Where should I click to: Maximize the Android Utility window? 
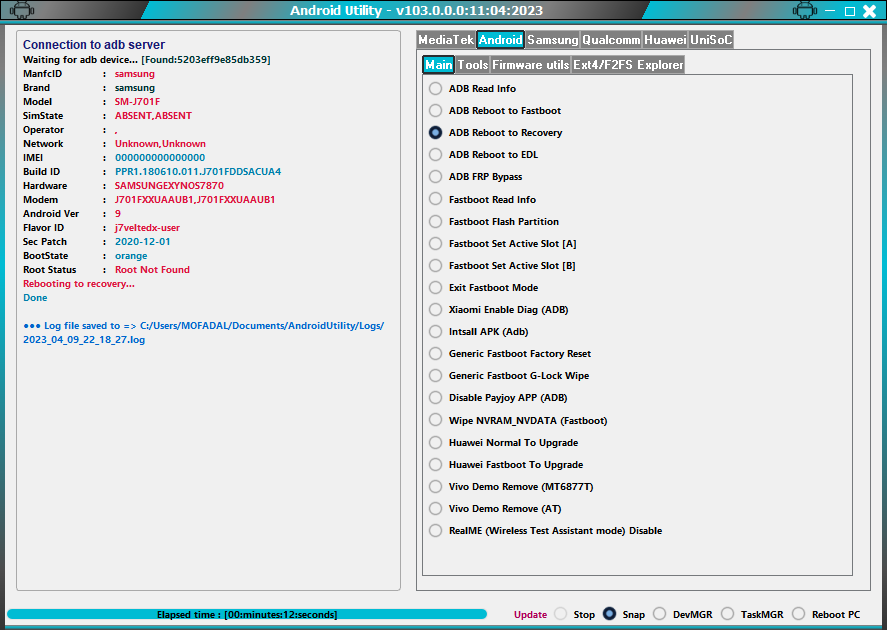(850, 11)
